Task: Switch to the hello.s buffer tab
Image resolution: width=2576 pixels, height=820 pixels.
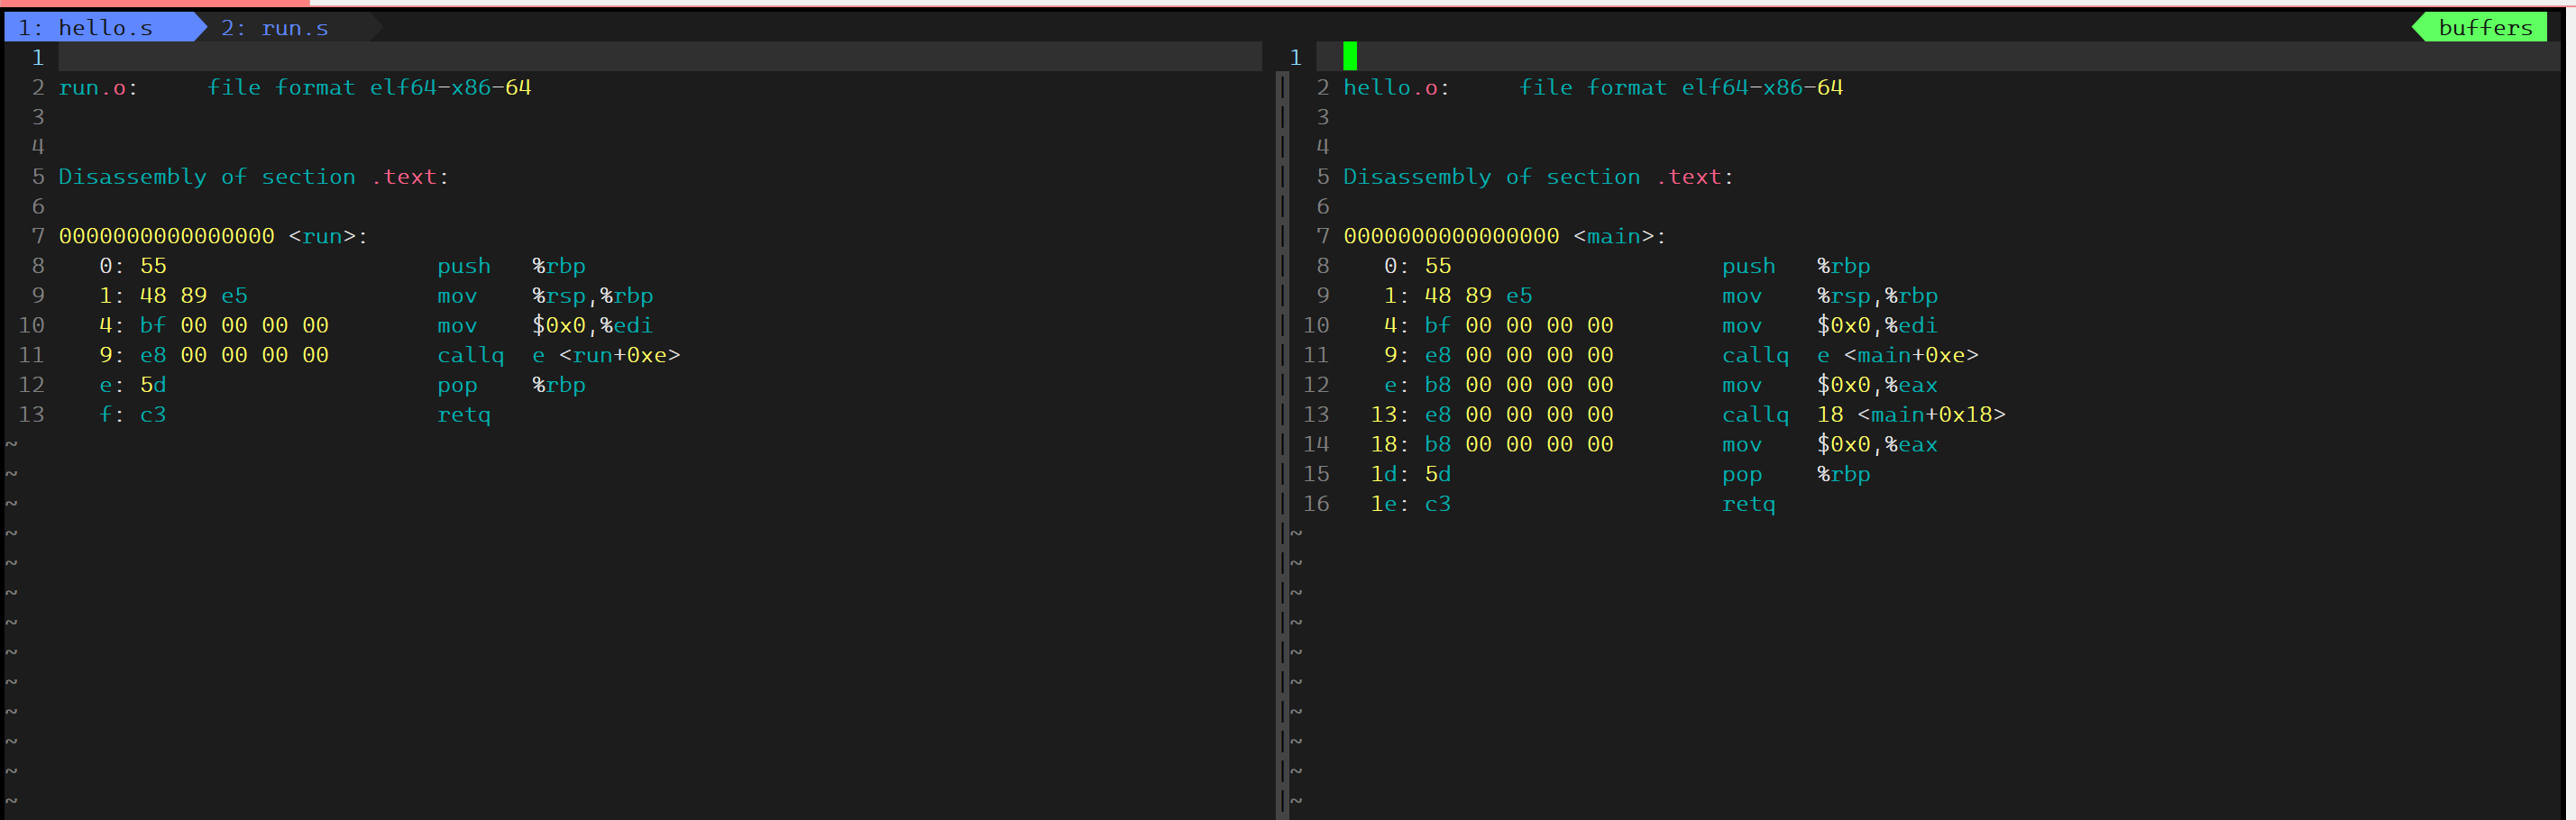Action: point(100,28)
